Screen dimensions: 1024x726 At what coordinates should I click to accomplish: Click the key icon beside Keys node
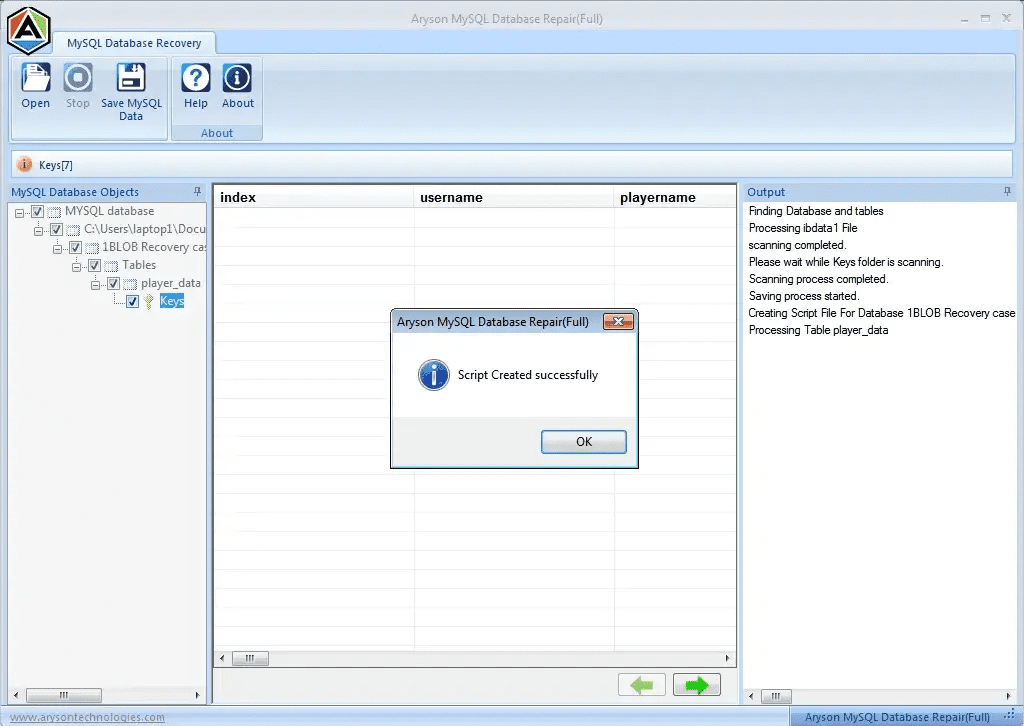tap(149, 301)
